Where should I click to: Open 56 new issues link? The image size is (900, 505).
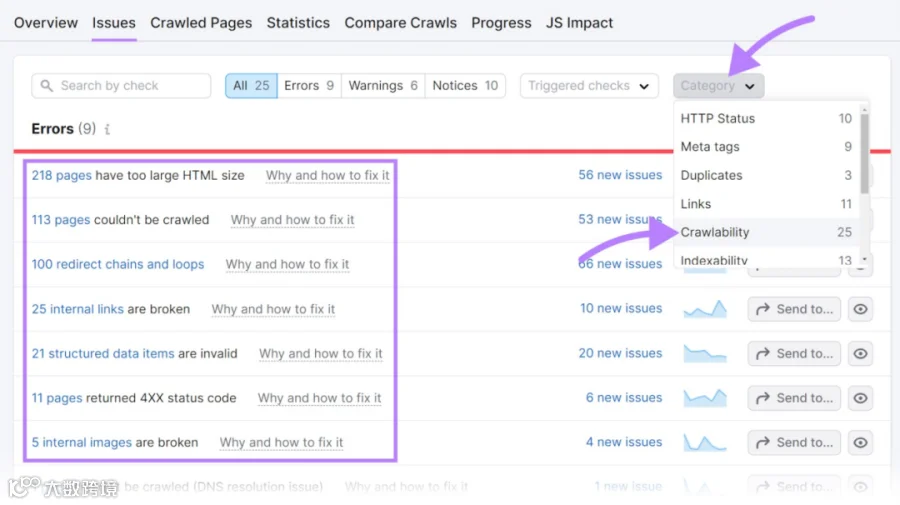click(x=620, y=175)
